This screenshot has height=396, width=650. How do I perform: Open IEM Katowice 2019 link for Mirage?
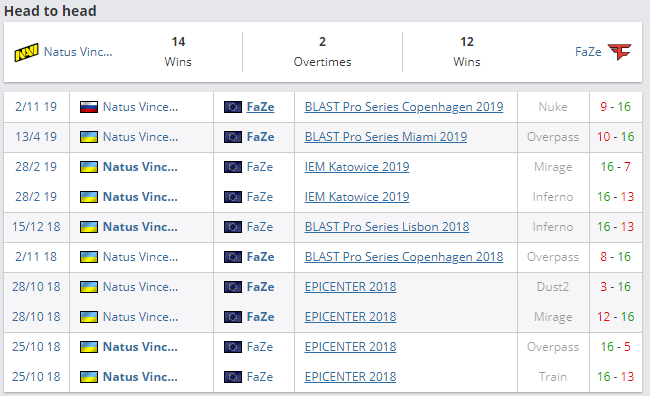(357, 167)
